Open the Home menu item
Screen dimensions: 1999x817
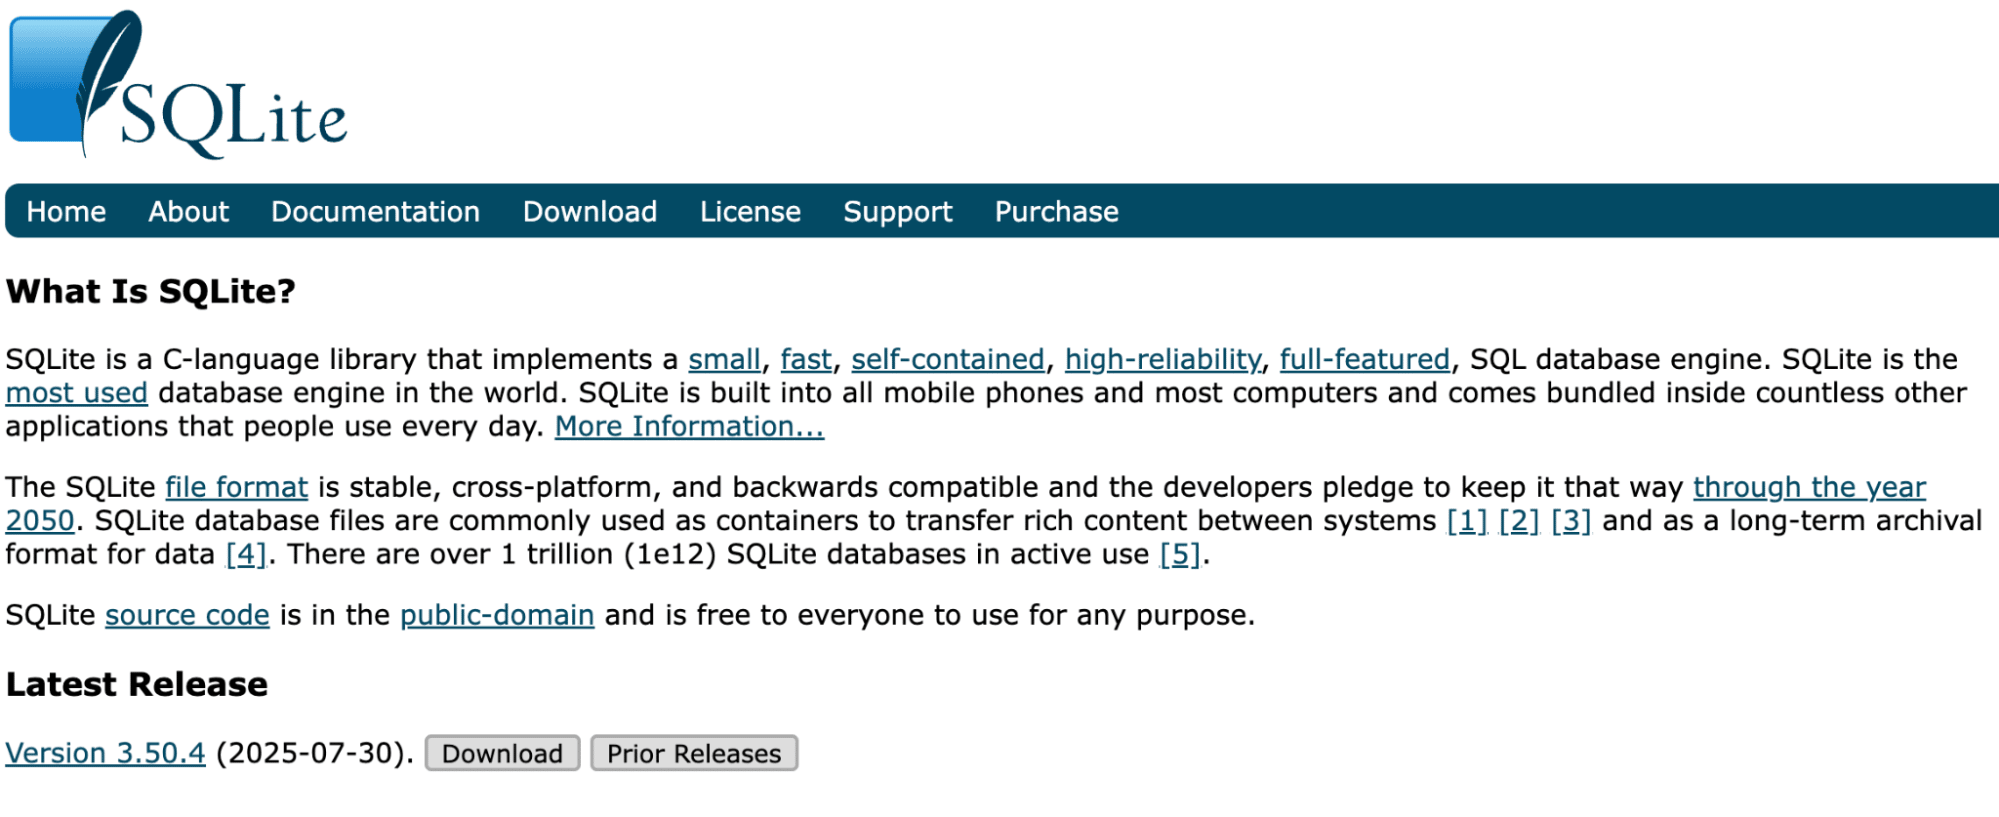(66, 212)
